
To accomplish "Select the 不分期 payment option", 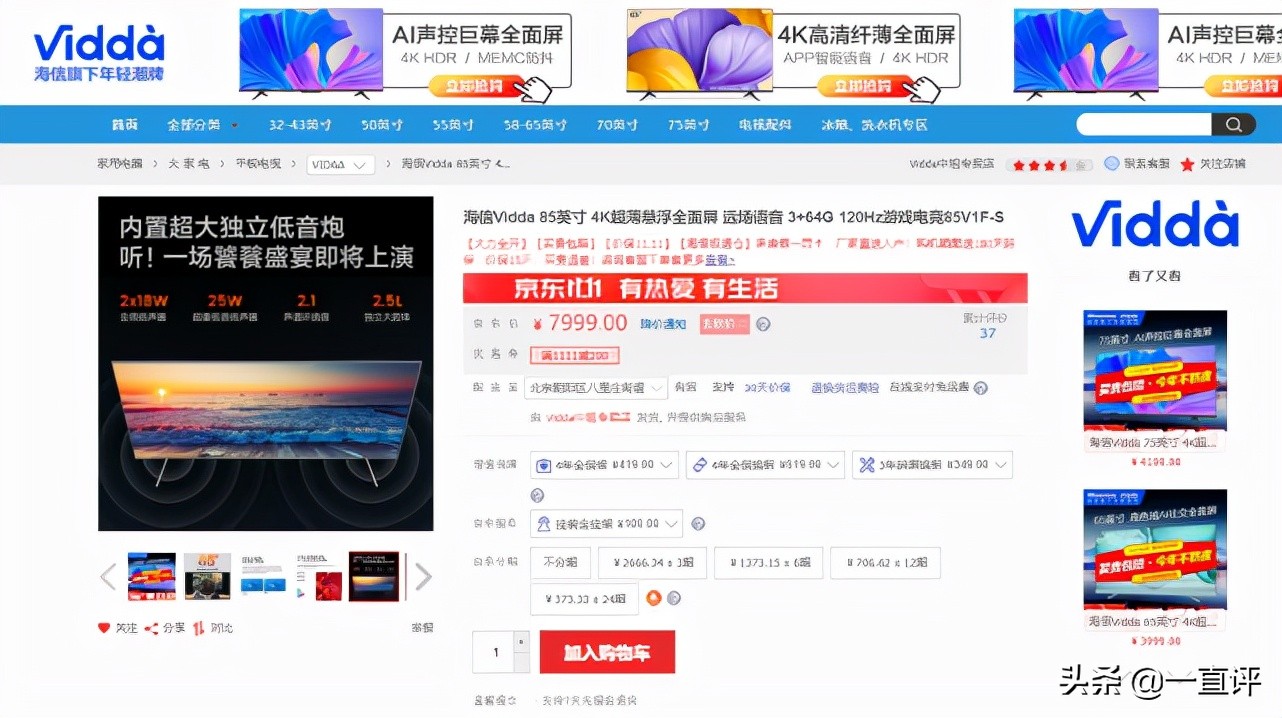I will point(560,562).
